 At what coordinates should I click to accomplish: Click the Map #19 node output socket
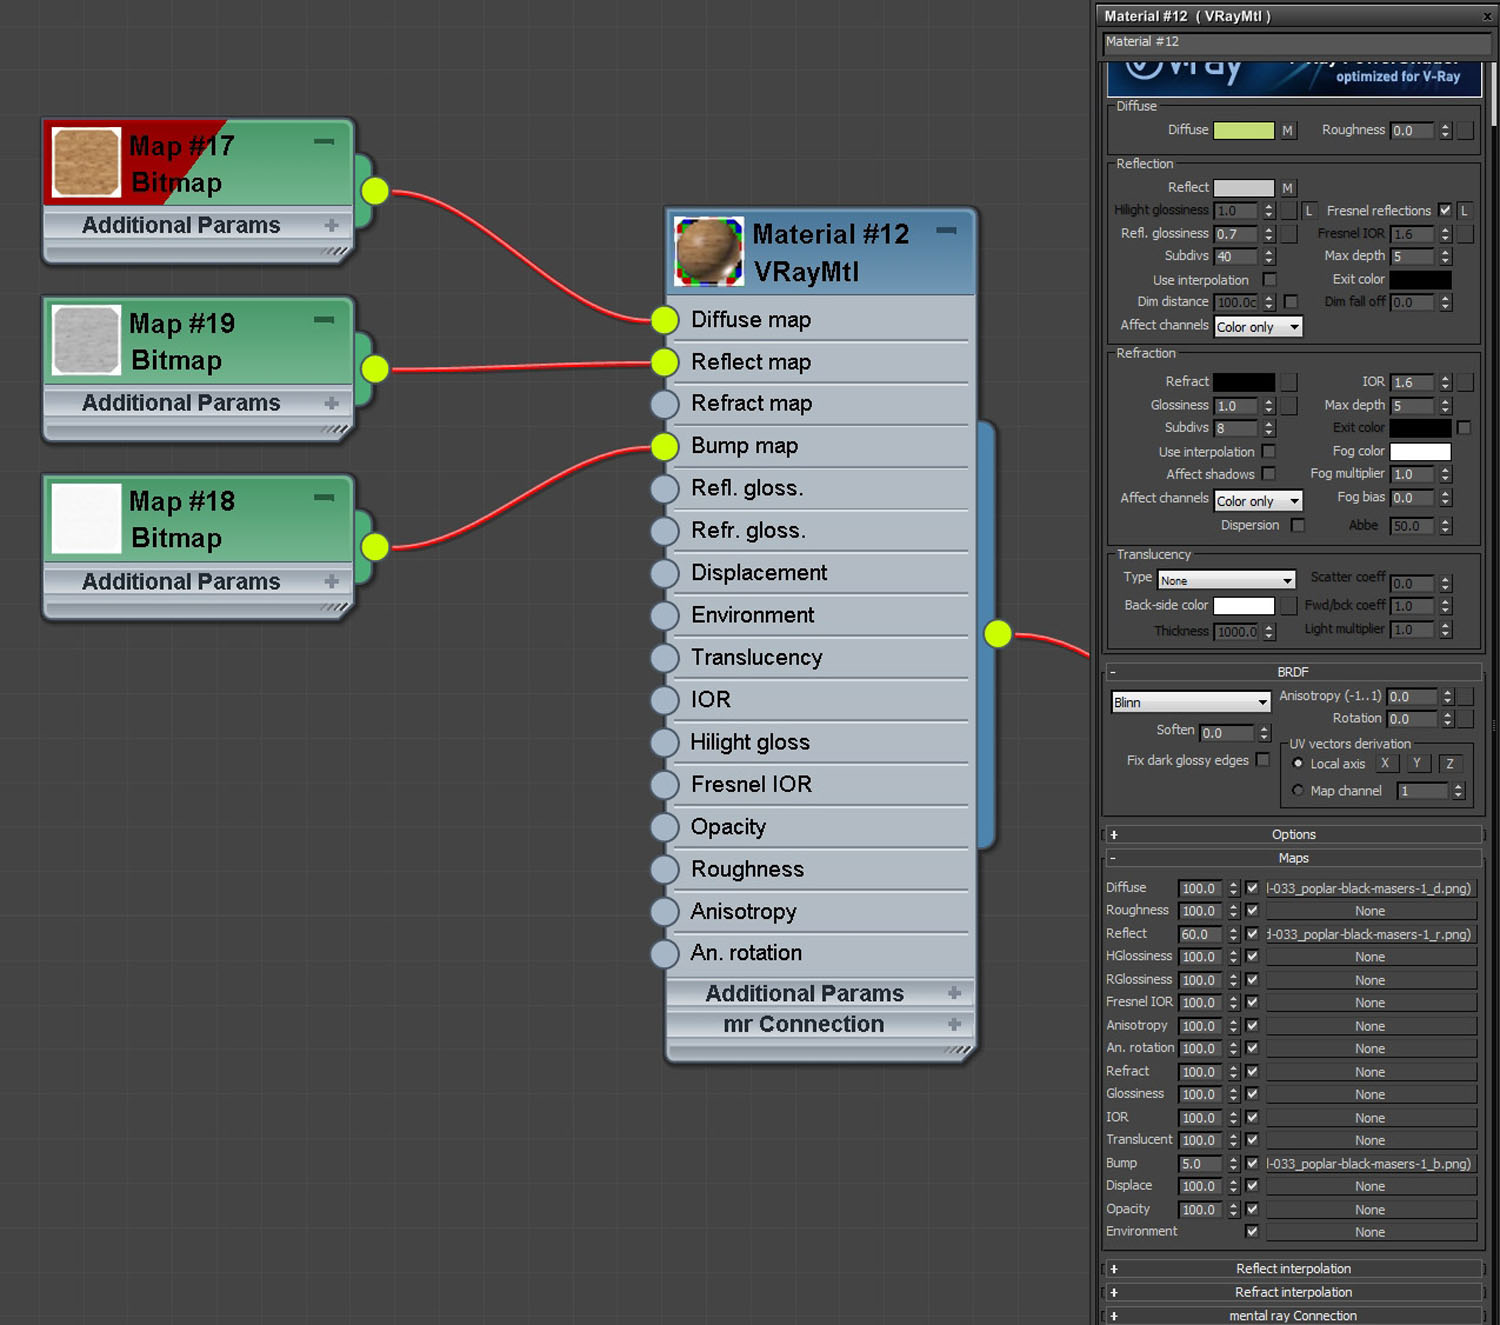[375, 369]
